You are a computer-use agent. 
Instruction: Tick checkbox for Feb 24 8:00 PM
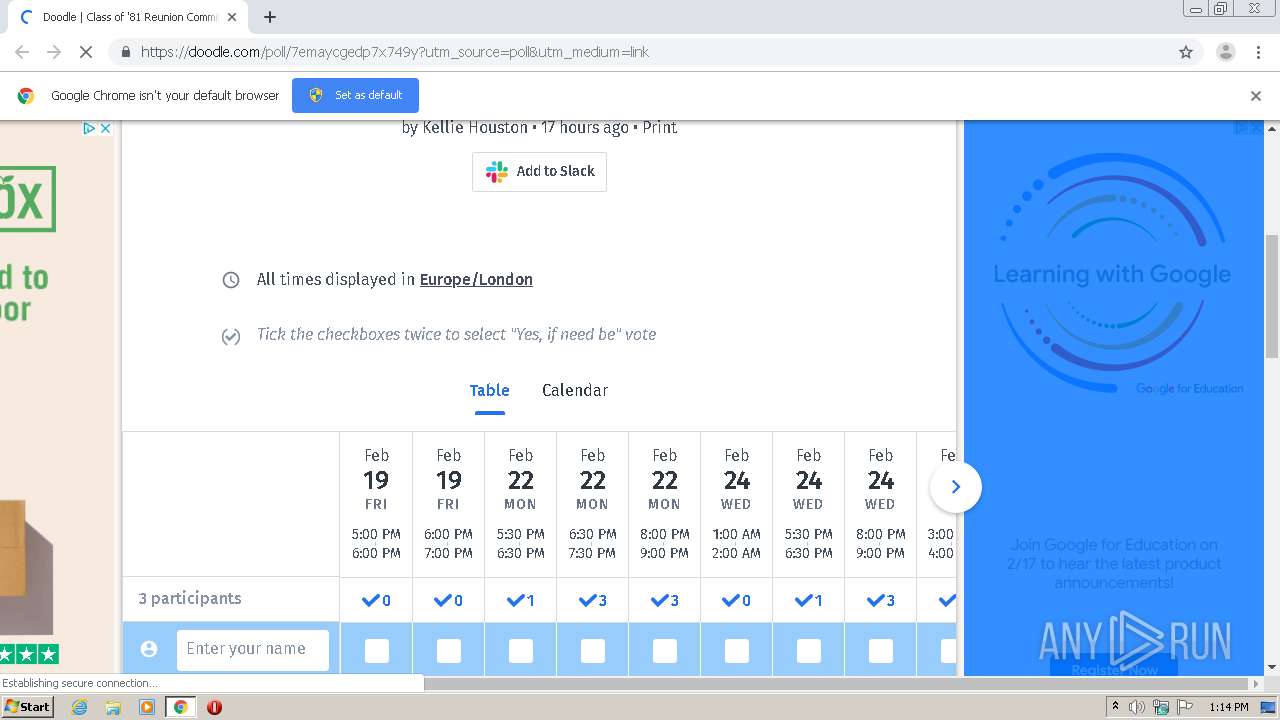click(881, 651)
